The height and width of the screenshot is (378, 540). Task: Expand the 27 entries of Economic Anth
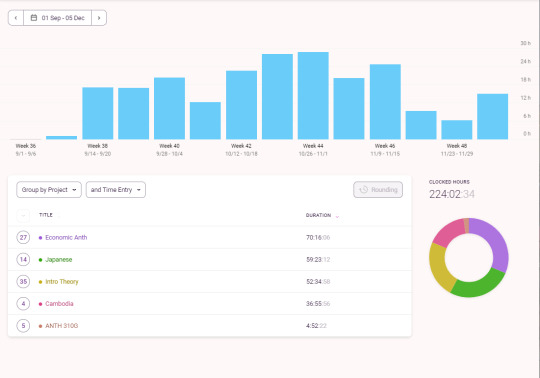pyautogui.click(x=23, y=238)
